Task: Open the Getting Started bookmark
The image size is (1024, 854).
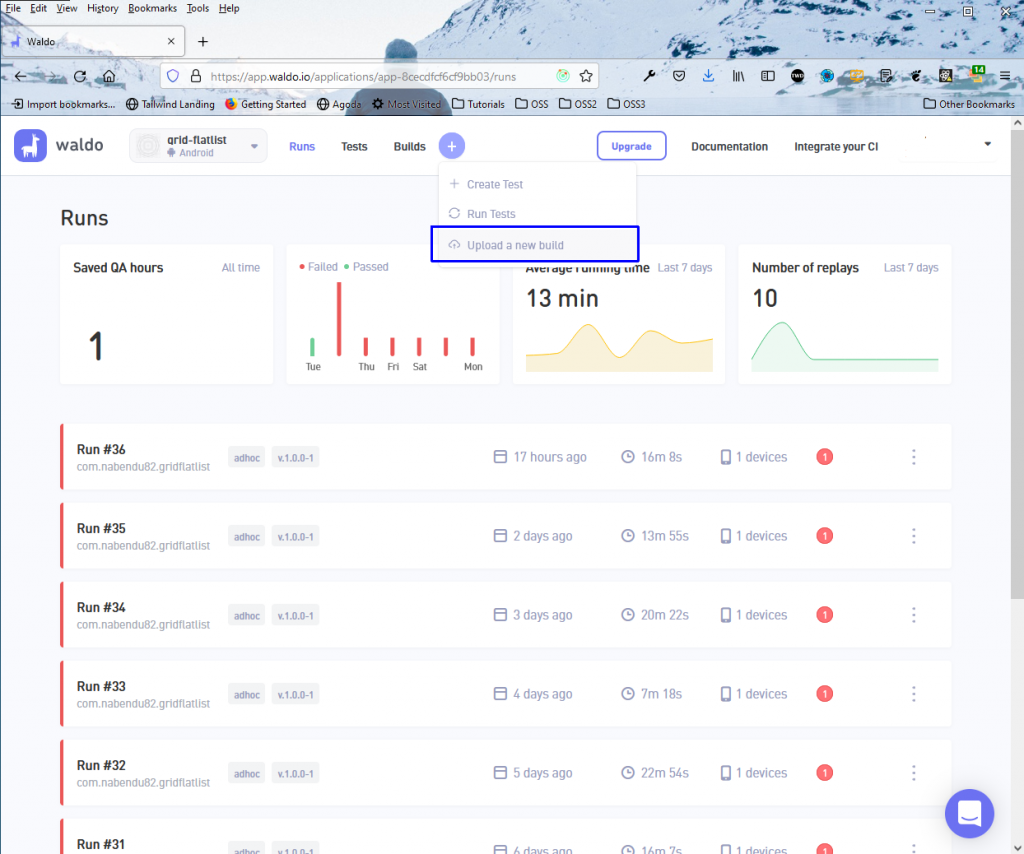Action: click(x=266, y=104)
